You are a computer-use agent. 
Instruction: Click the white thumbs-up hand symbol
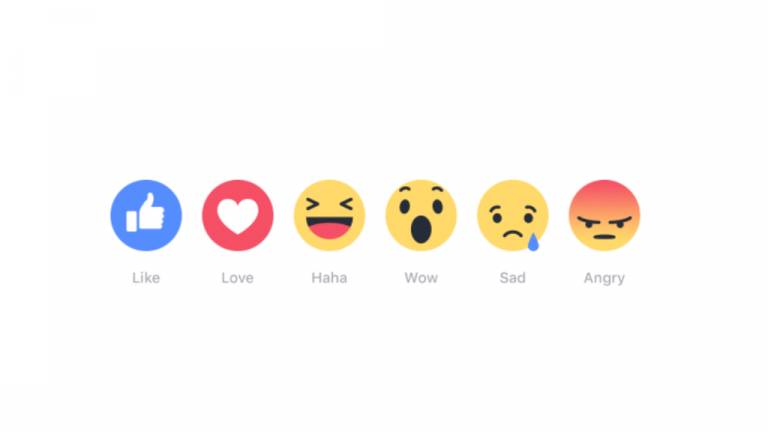[145, 212]
